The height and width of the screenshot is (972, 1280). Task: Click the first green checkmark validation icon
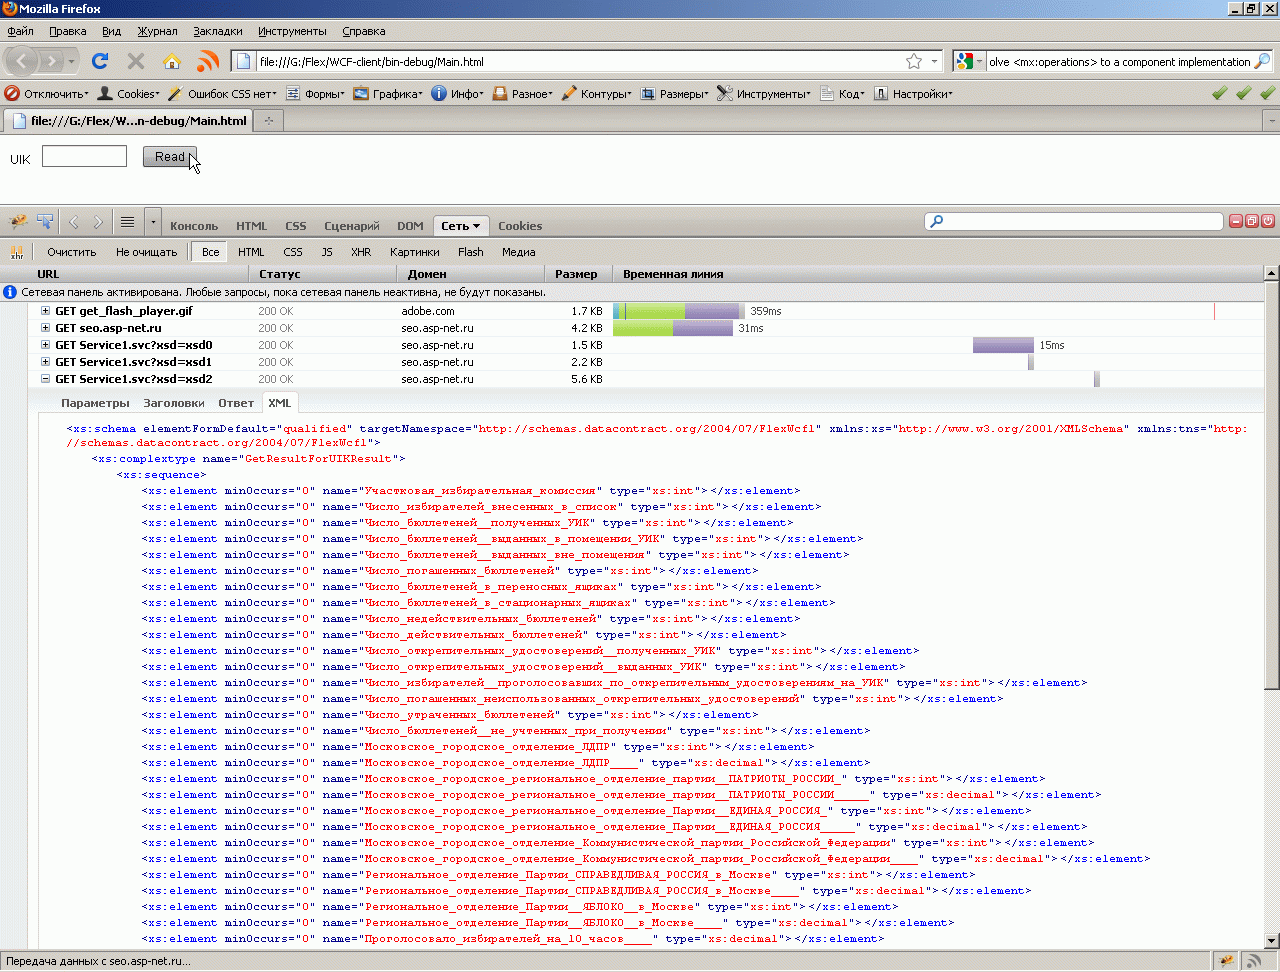1219,93
